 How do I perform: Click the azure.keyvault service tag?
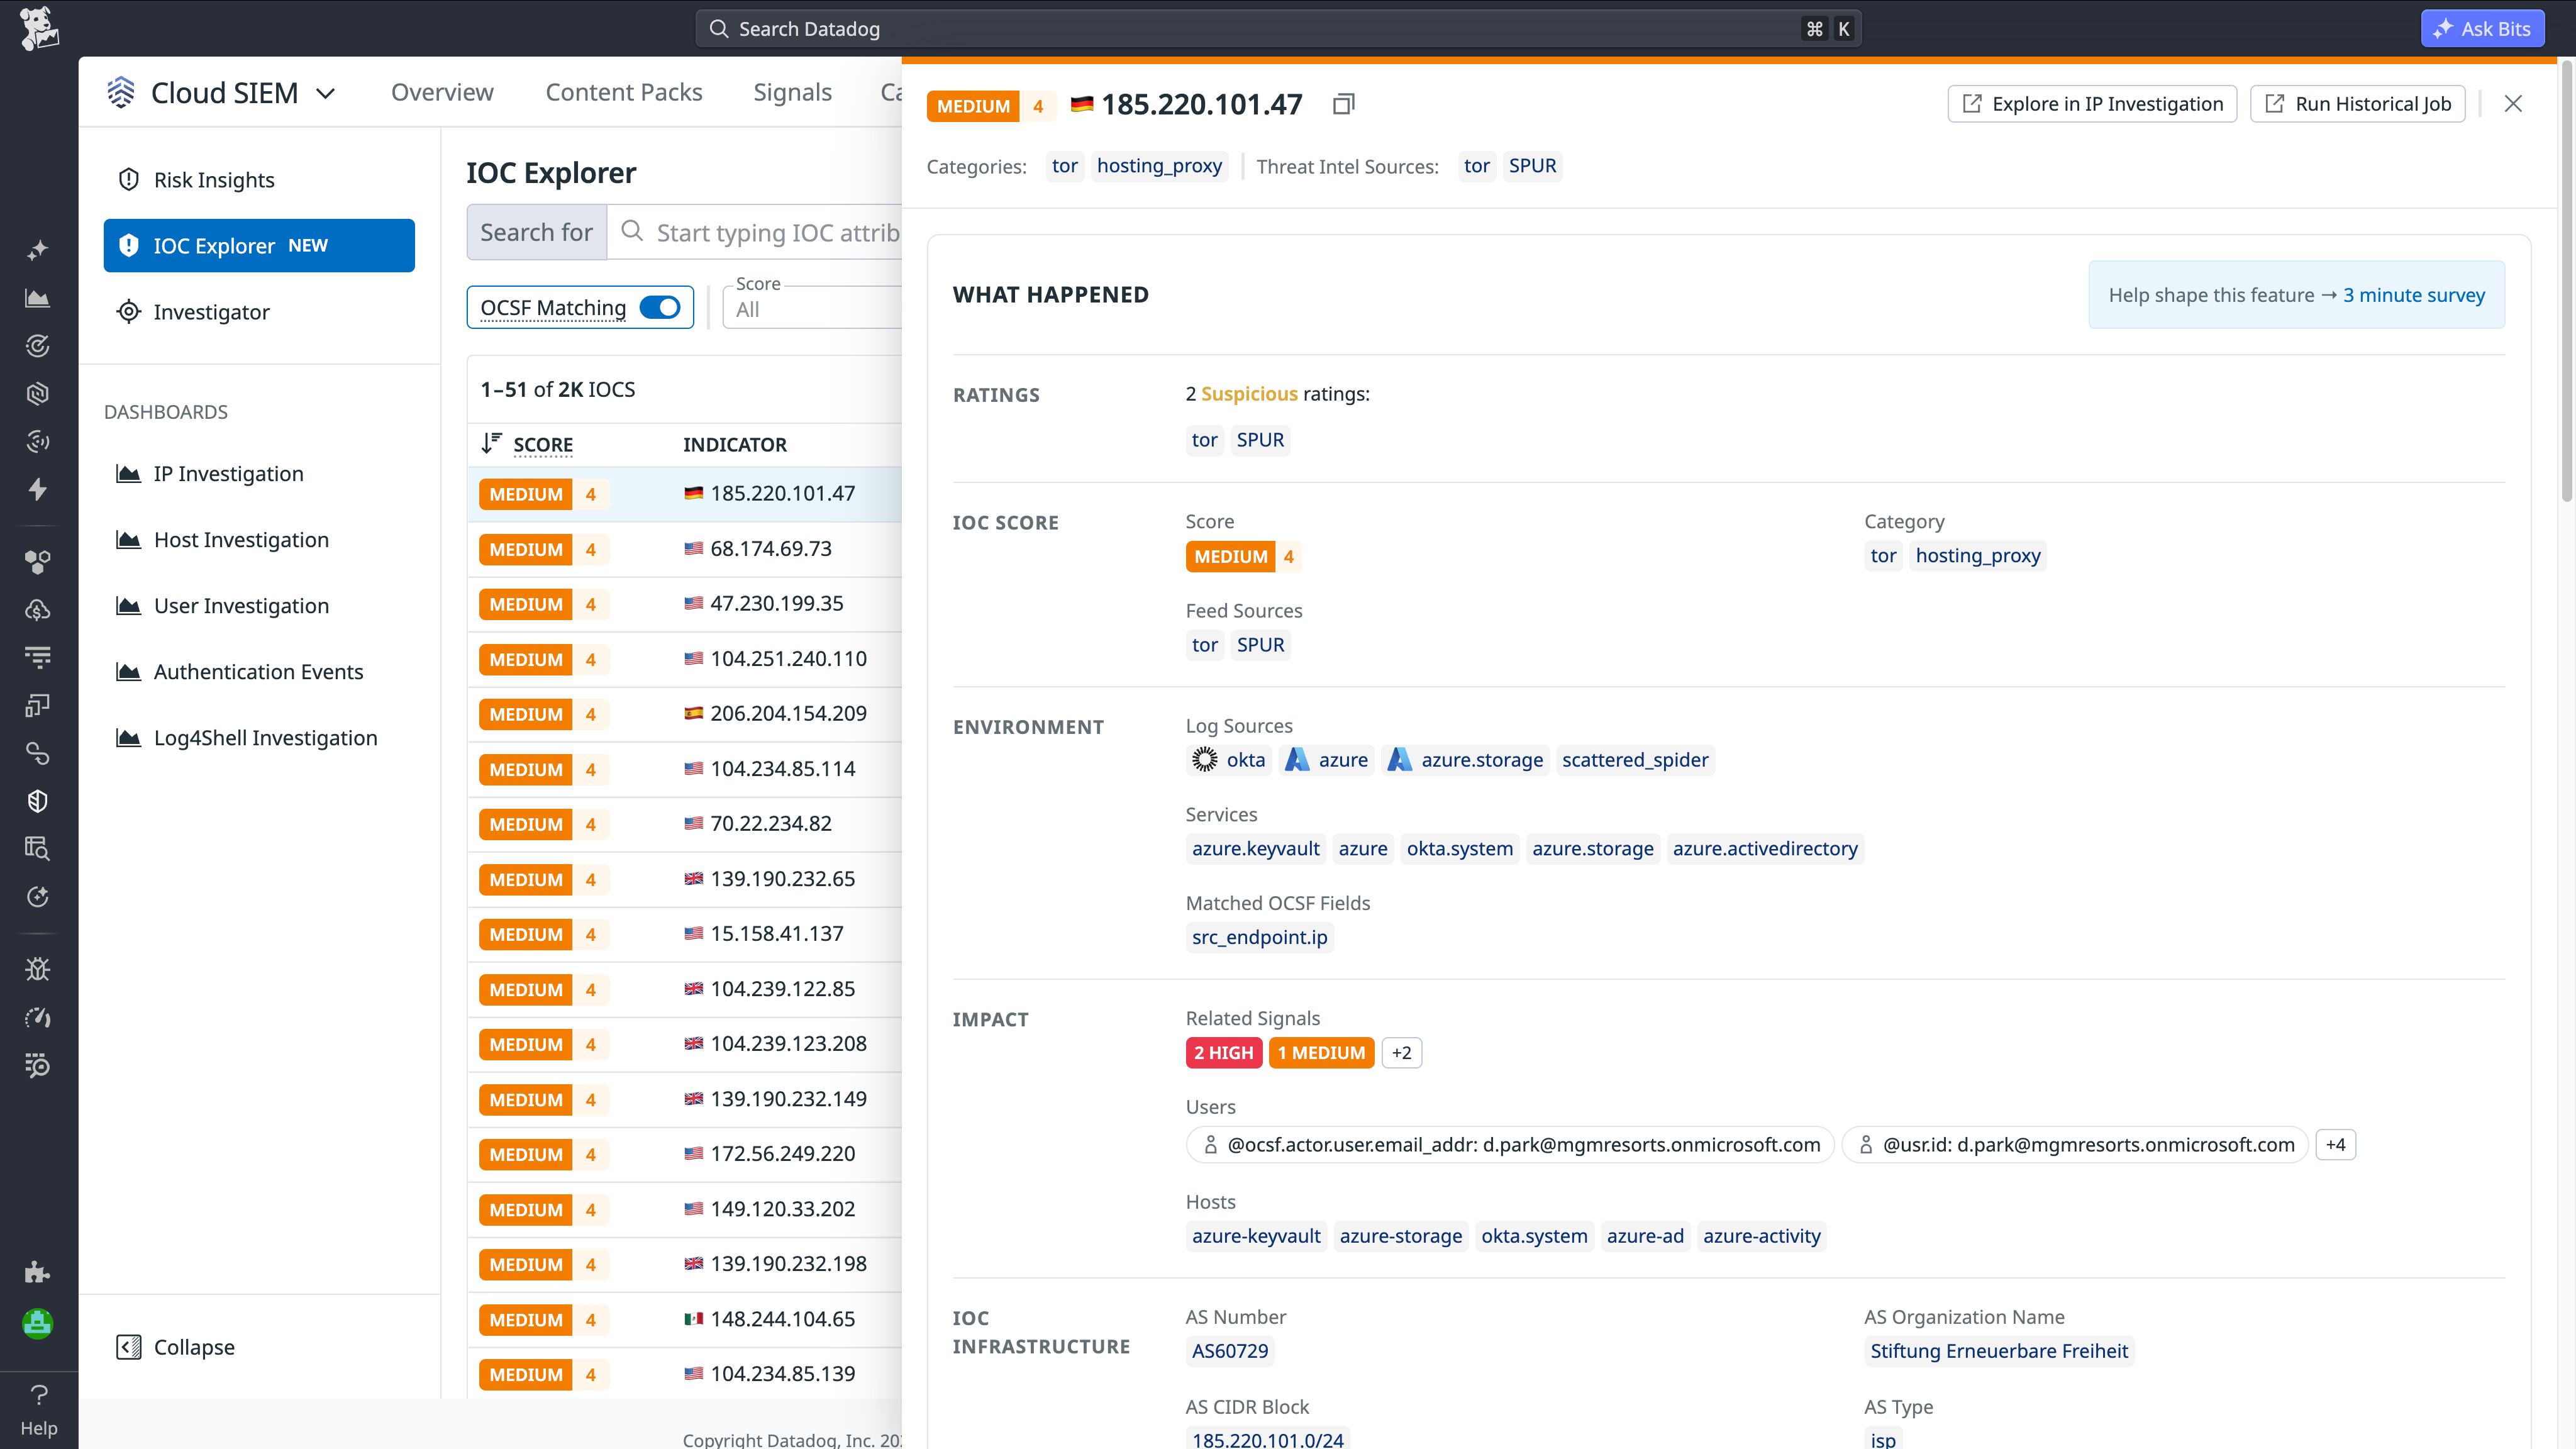(x=1256, y=849)
